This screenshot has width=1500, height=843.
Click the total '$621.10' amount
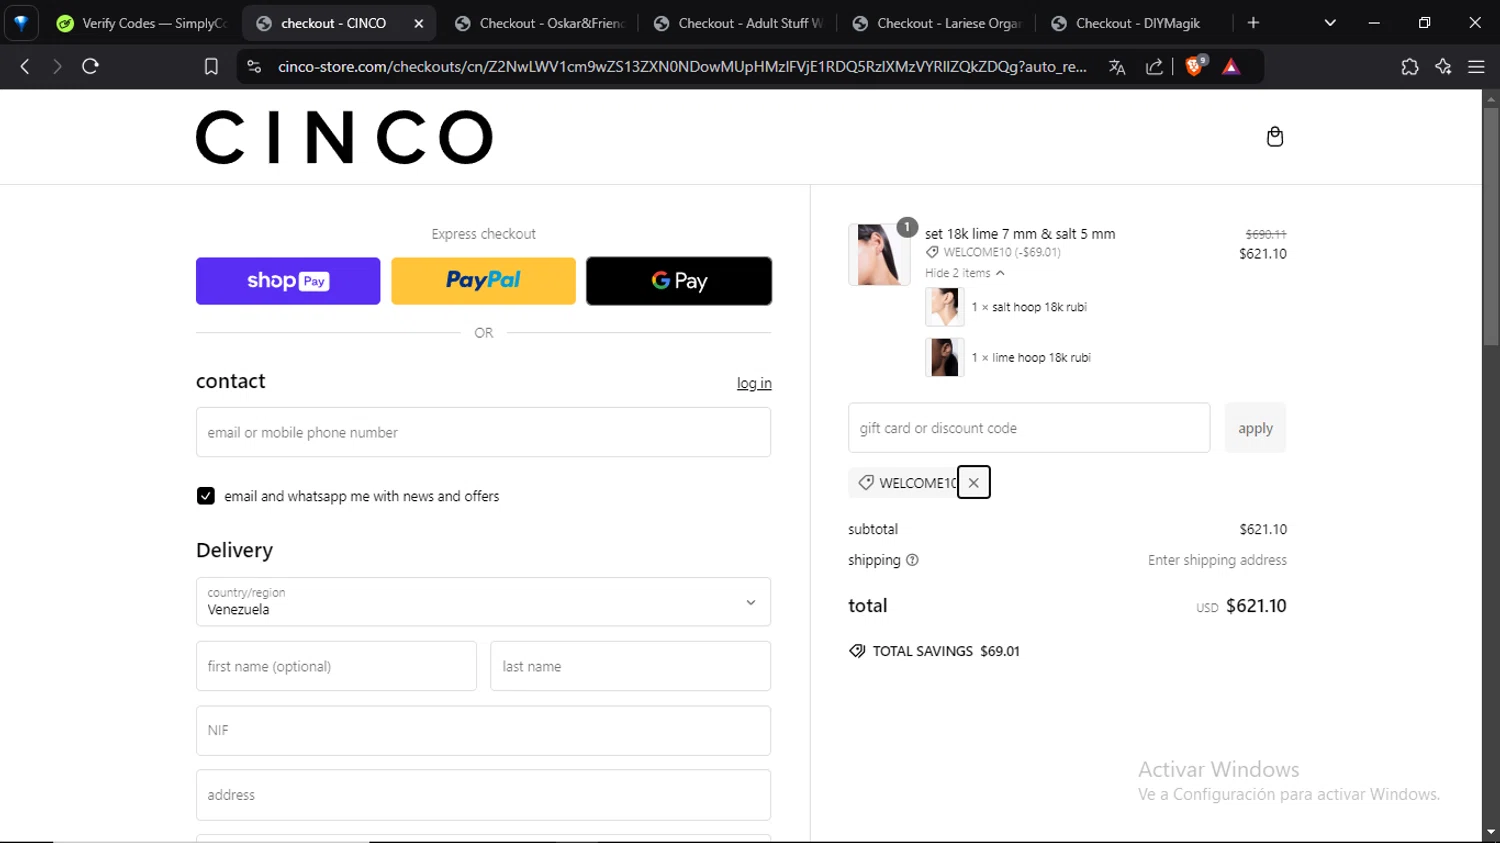(1256, 606)
